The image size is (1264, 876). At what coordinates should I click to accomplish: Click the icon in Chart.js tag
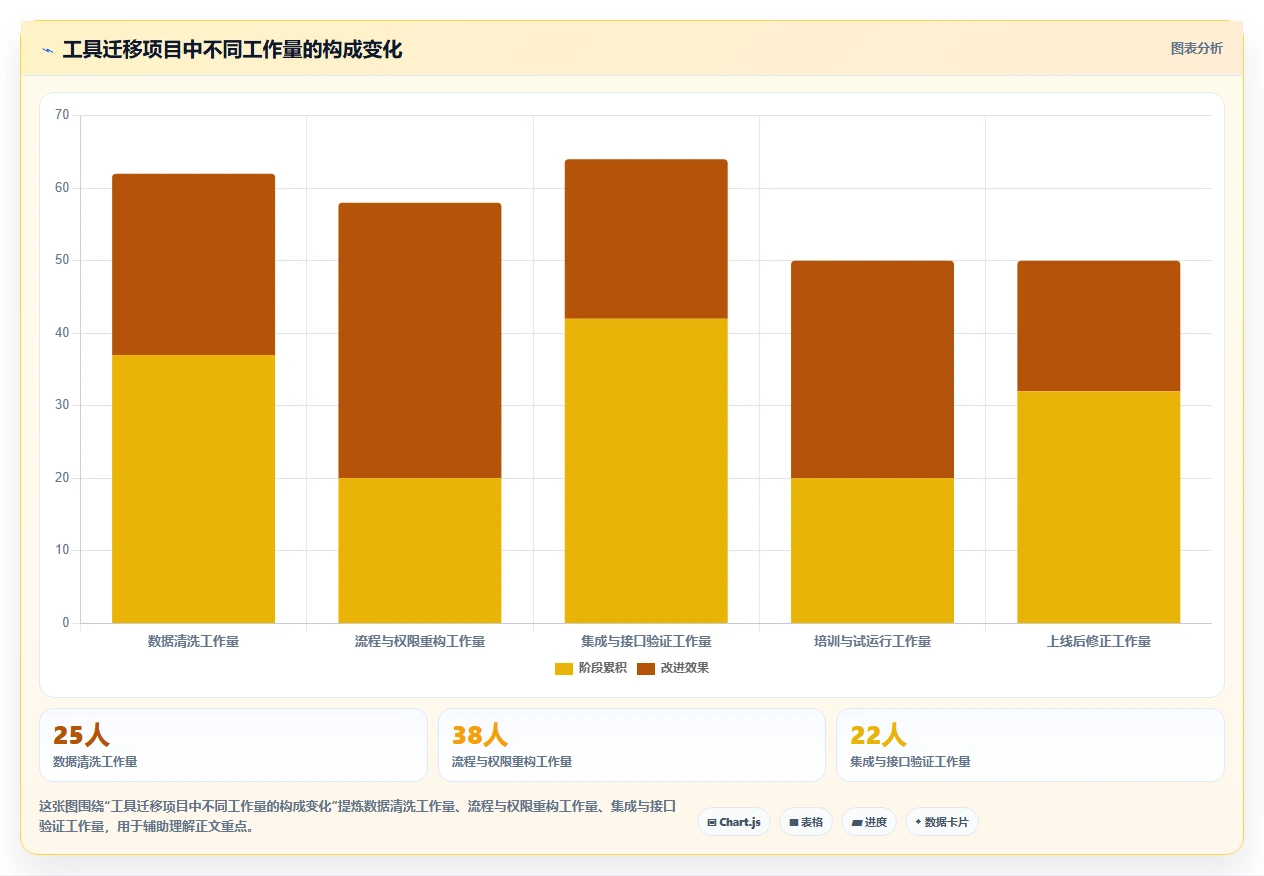coord(712,823)
